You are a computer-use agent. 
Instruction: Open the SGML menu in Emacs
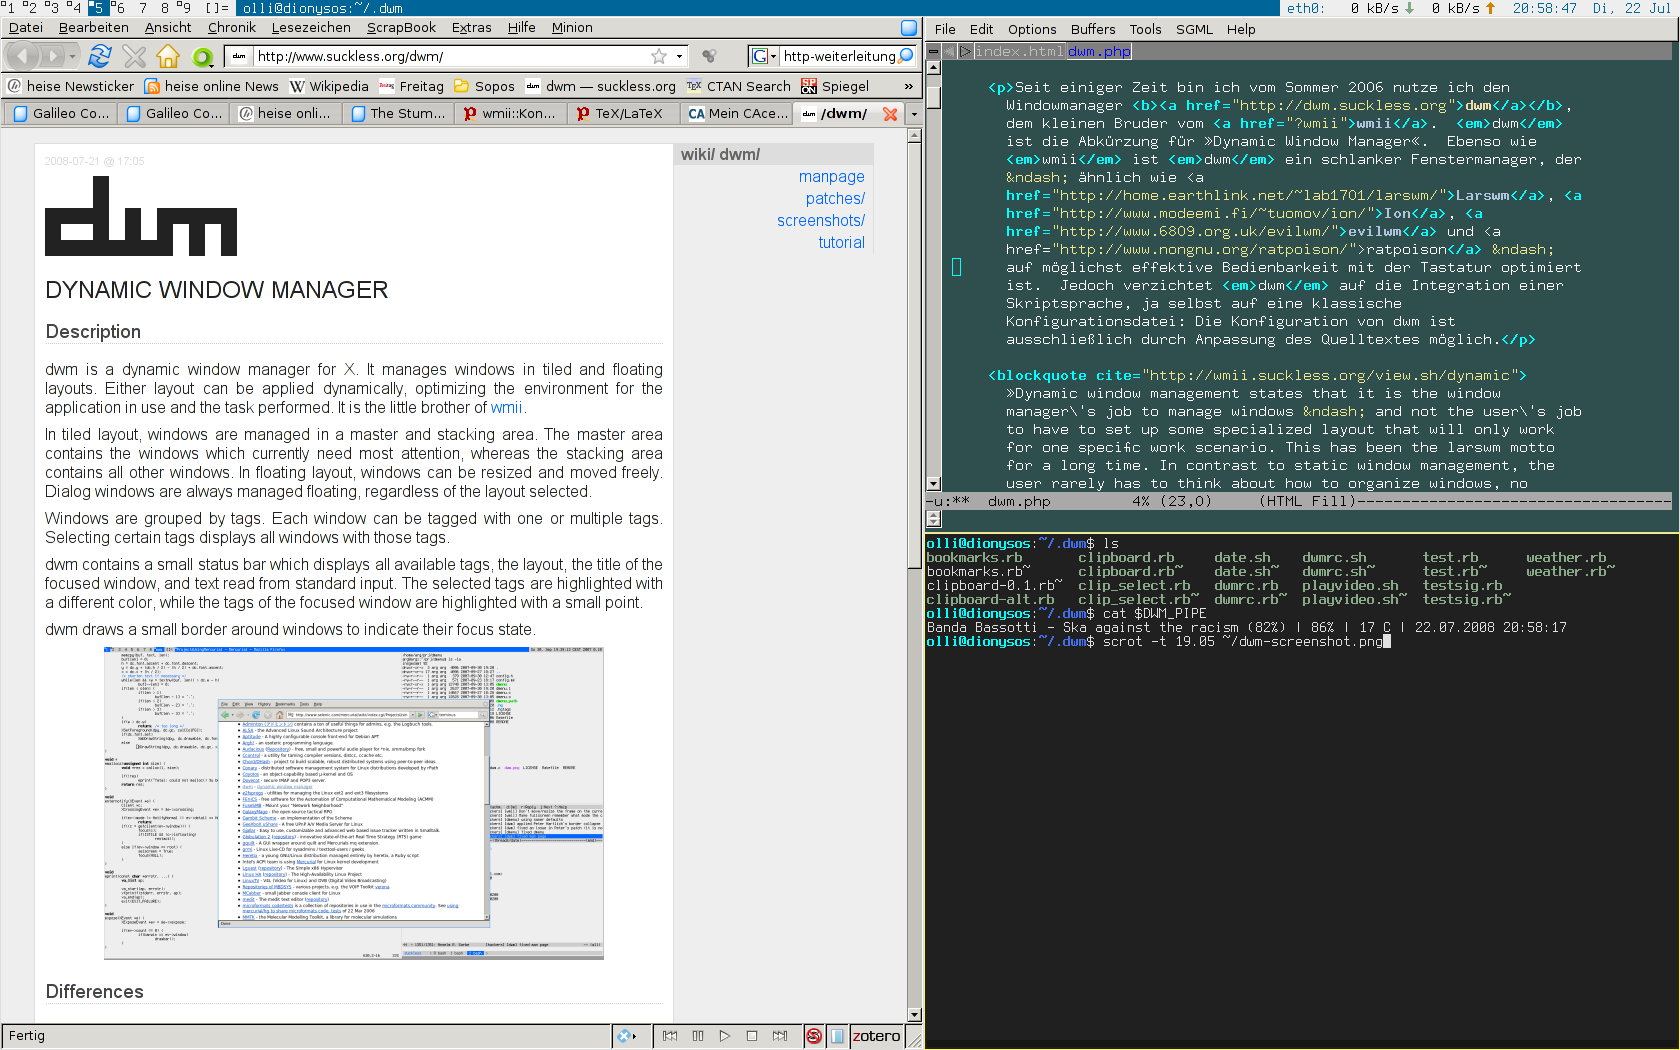coord(1194,29)
